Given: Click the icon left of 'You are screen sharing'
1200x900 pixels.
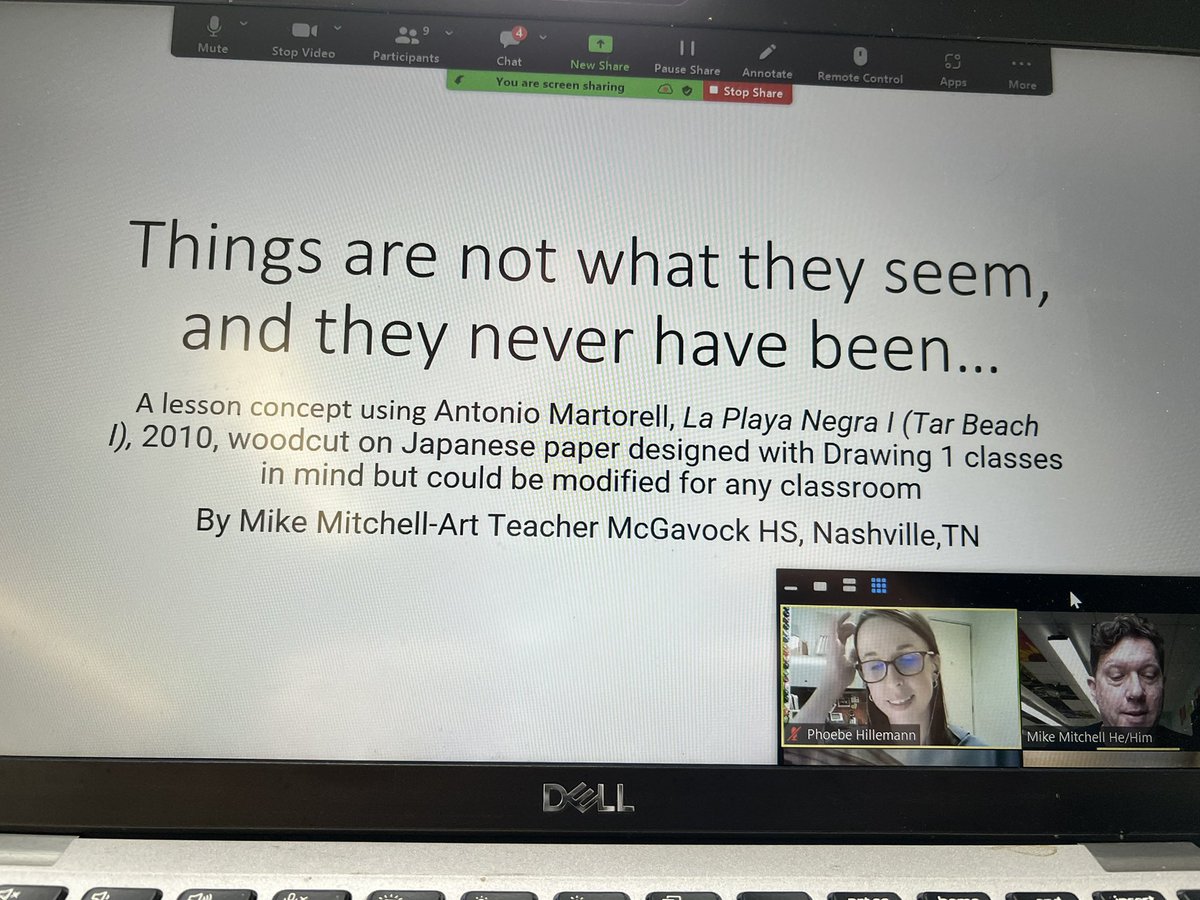Looking at the screenshot, I should pos(460,79).
